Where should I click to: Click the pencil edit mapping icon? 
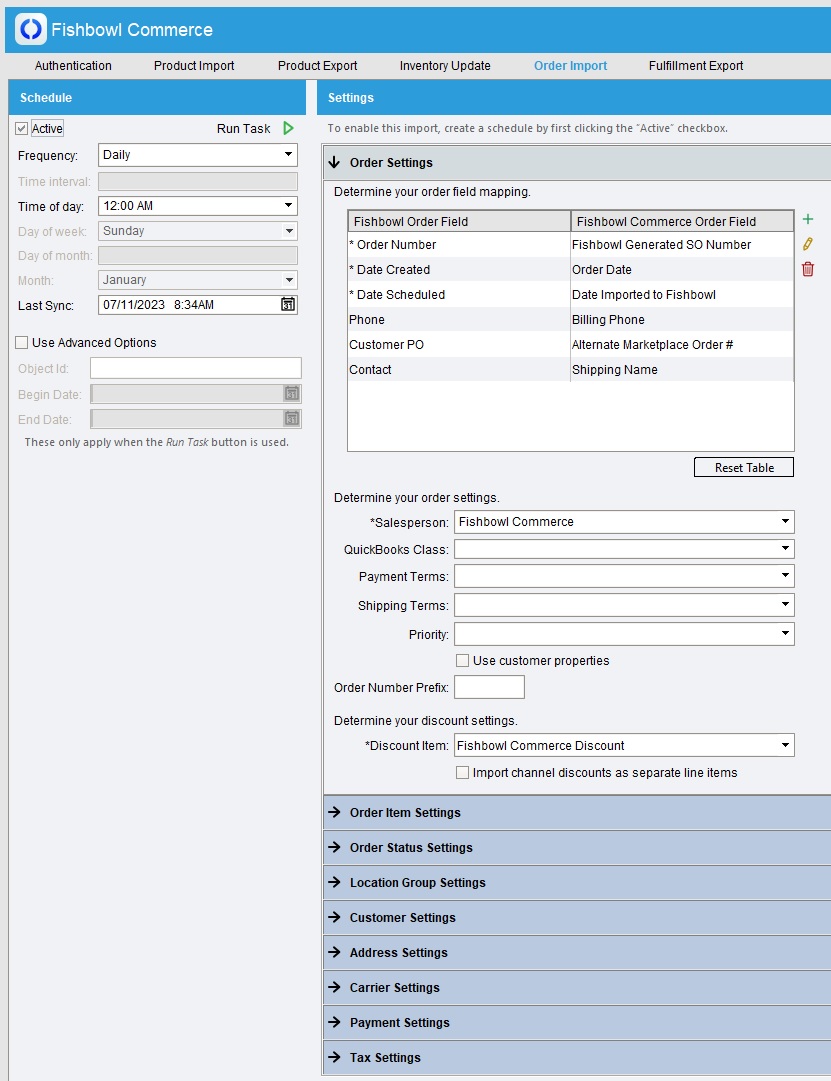tap(808, 244)
